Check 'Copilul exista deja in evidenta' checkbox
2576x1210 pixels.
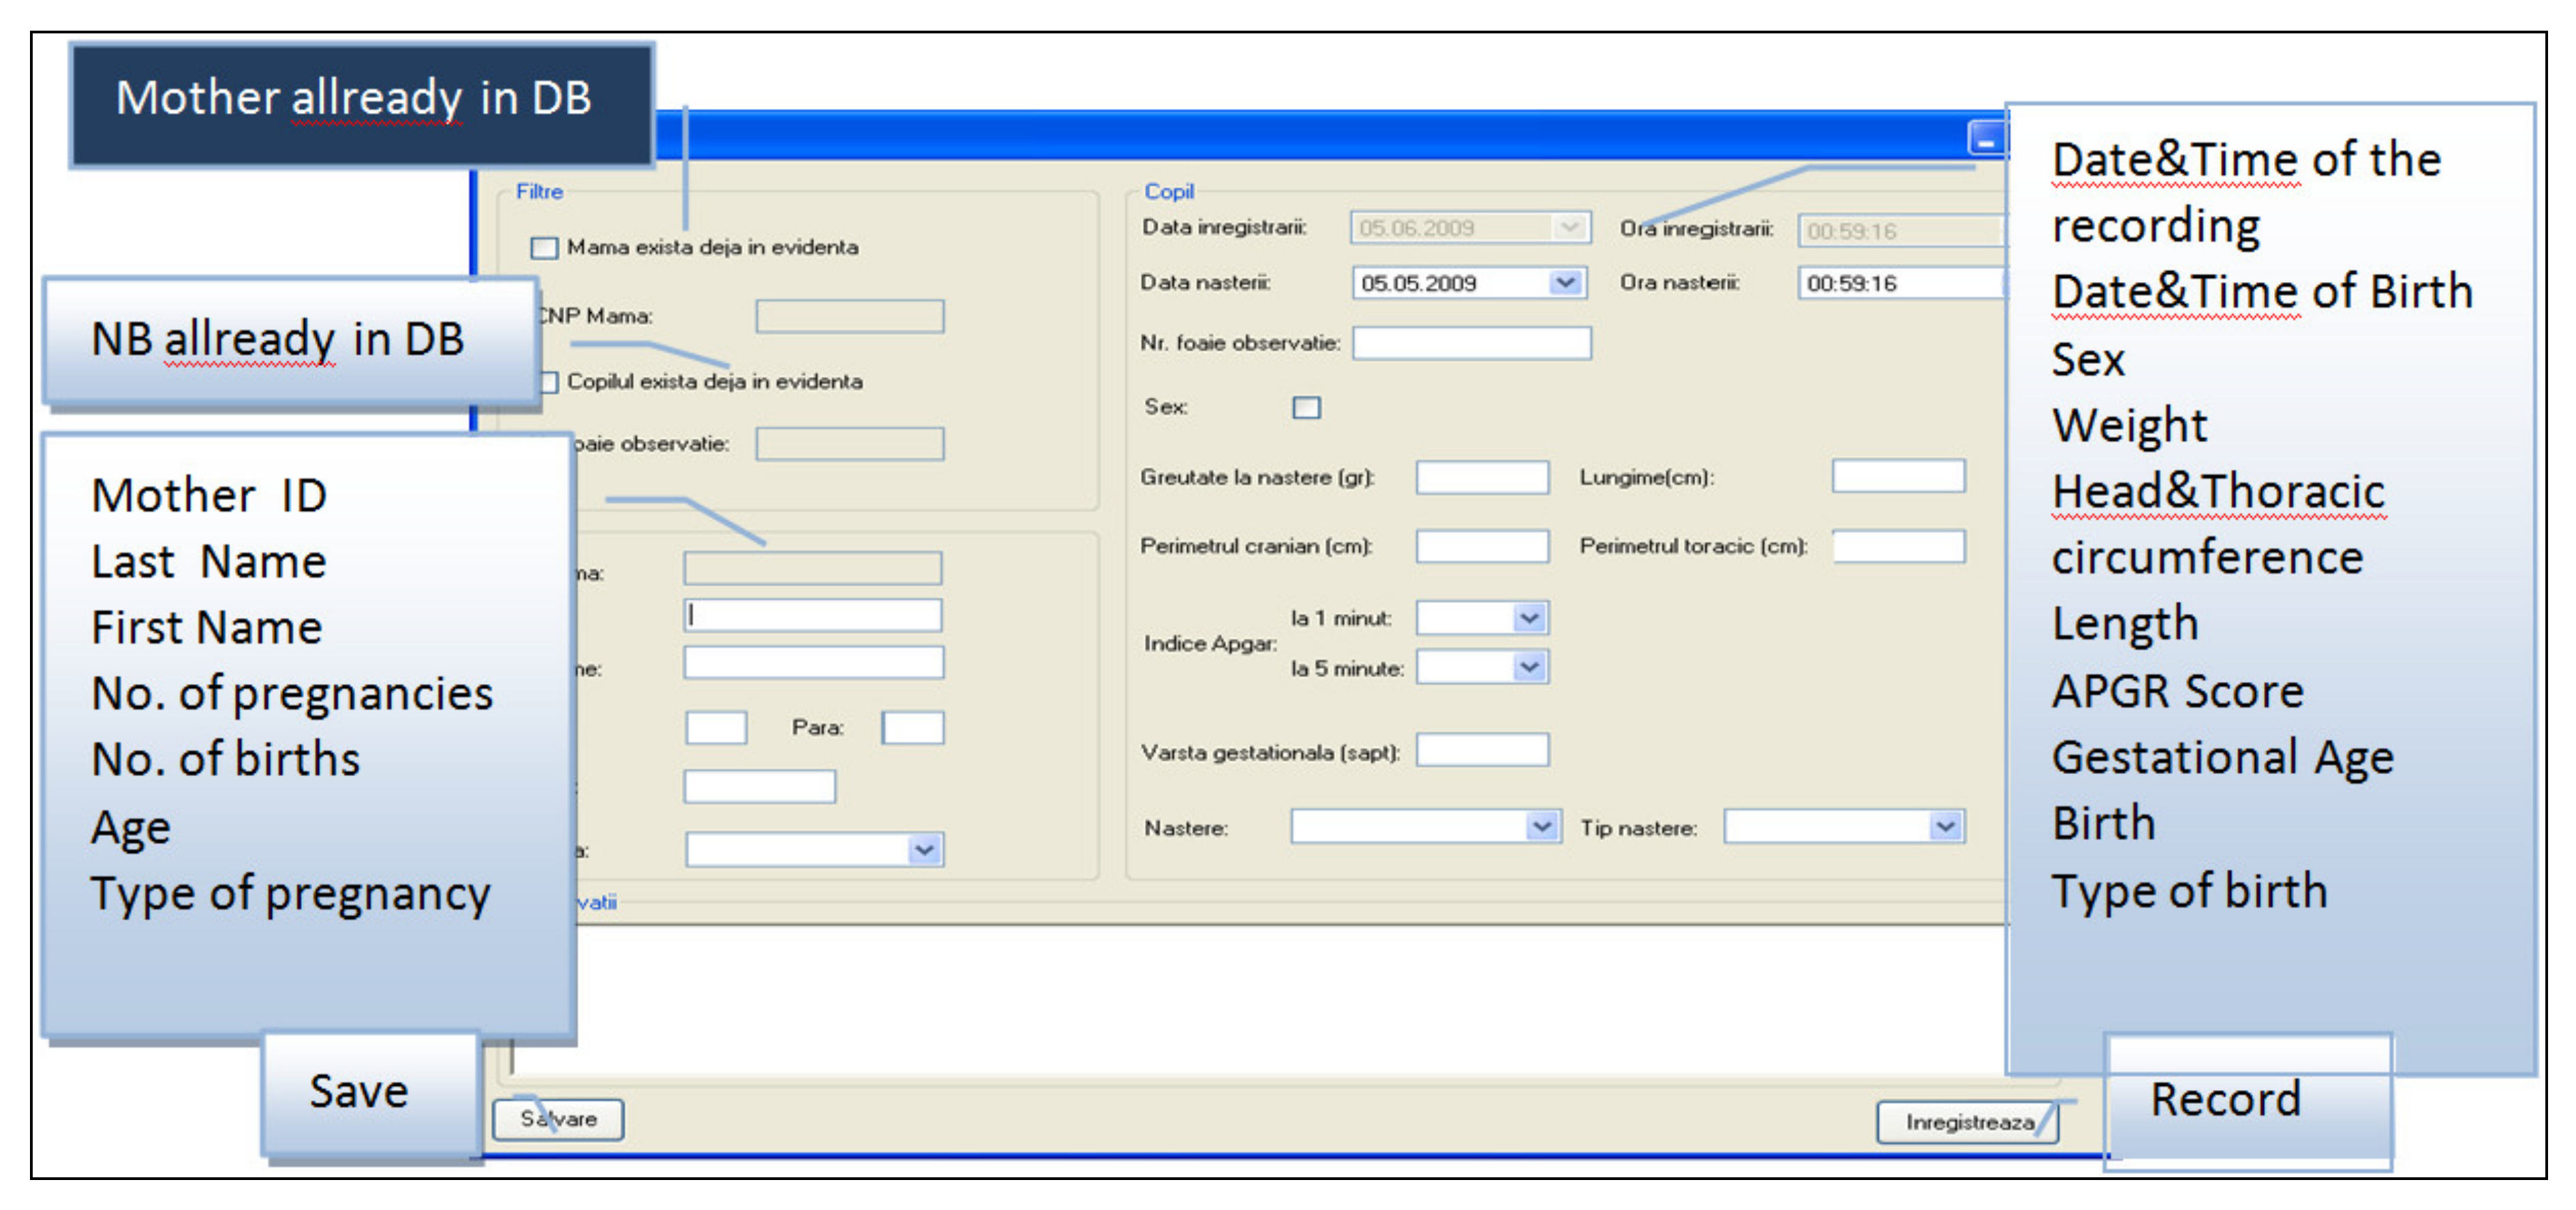[549, 382]
